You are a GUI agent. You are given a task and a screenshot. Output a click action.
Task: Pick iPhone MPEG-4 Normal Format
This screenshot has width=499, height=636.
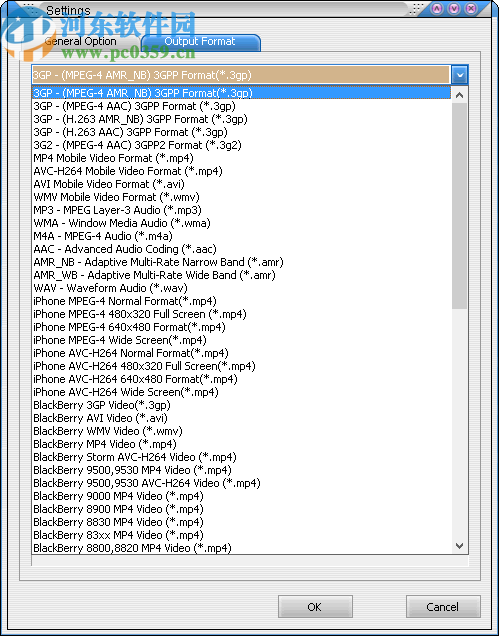coord(241,301)
